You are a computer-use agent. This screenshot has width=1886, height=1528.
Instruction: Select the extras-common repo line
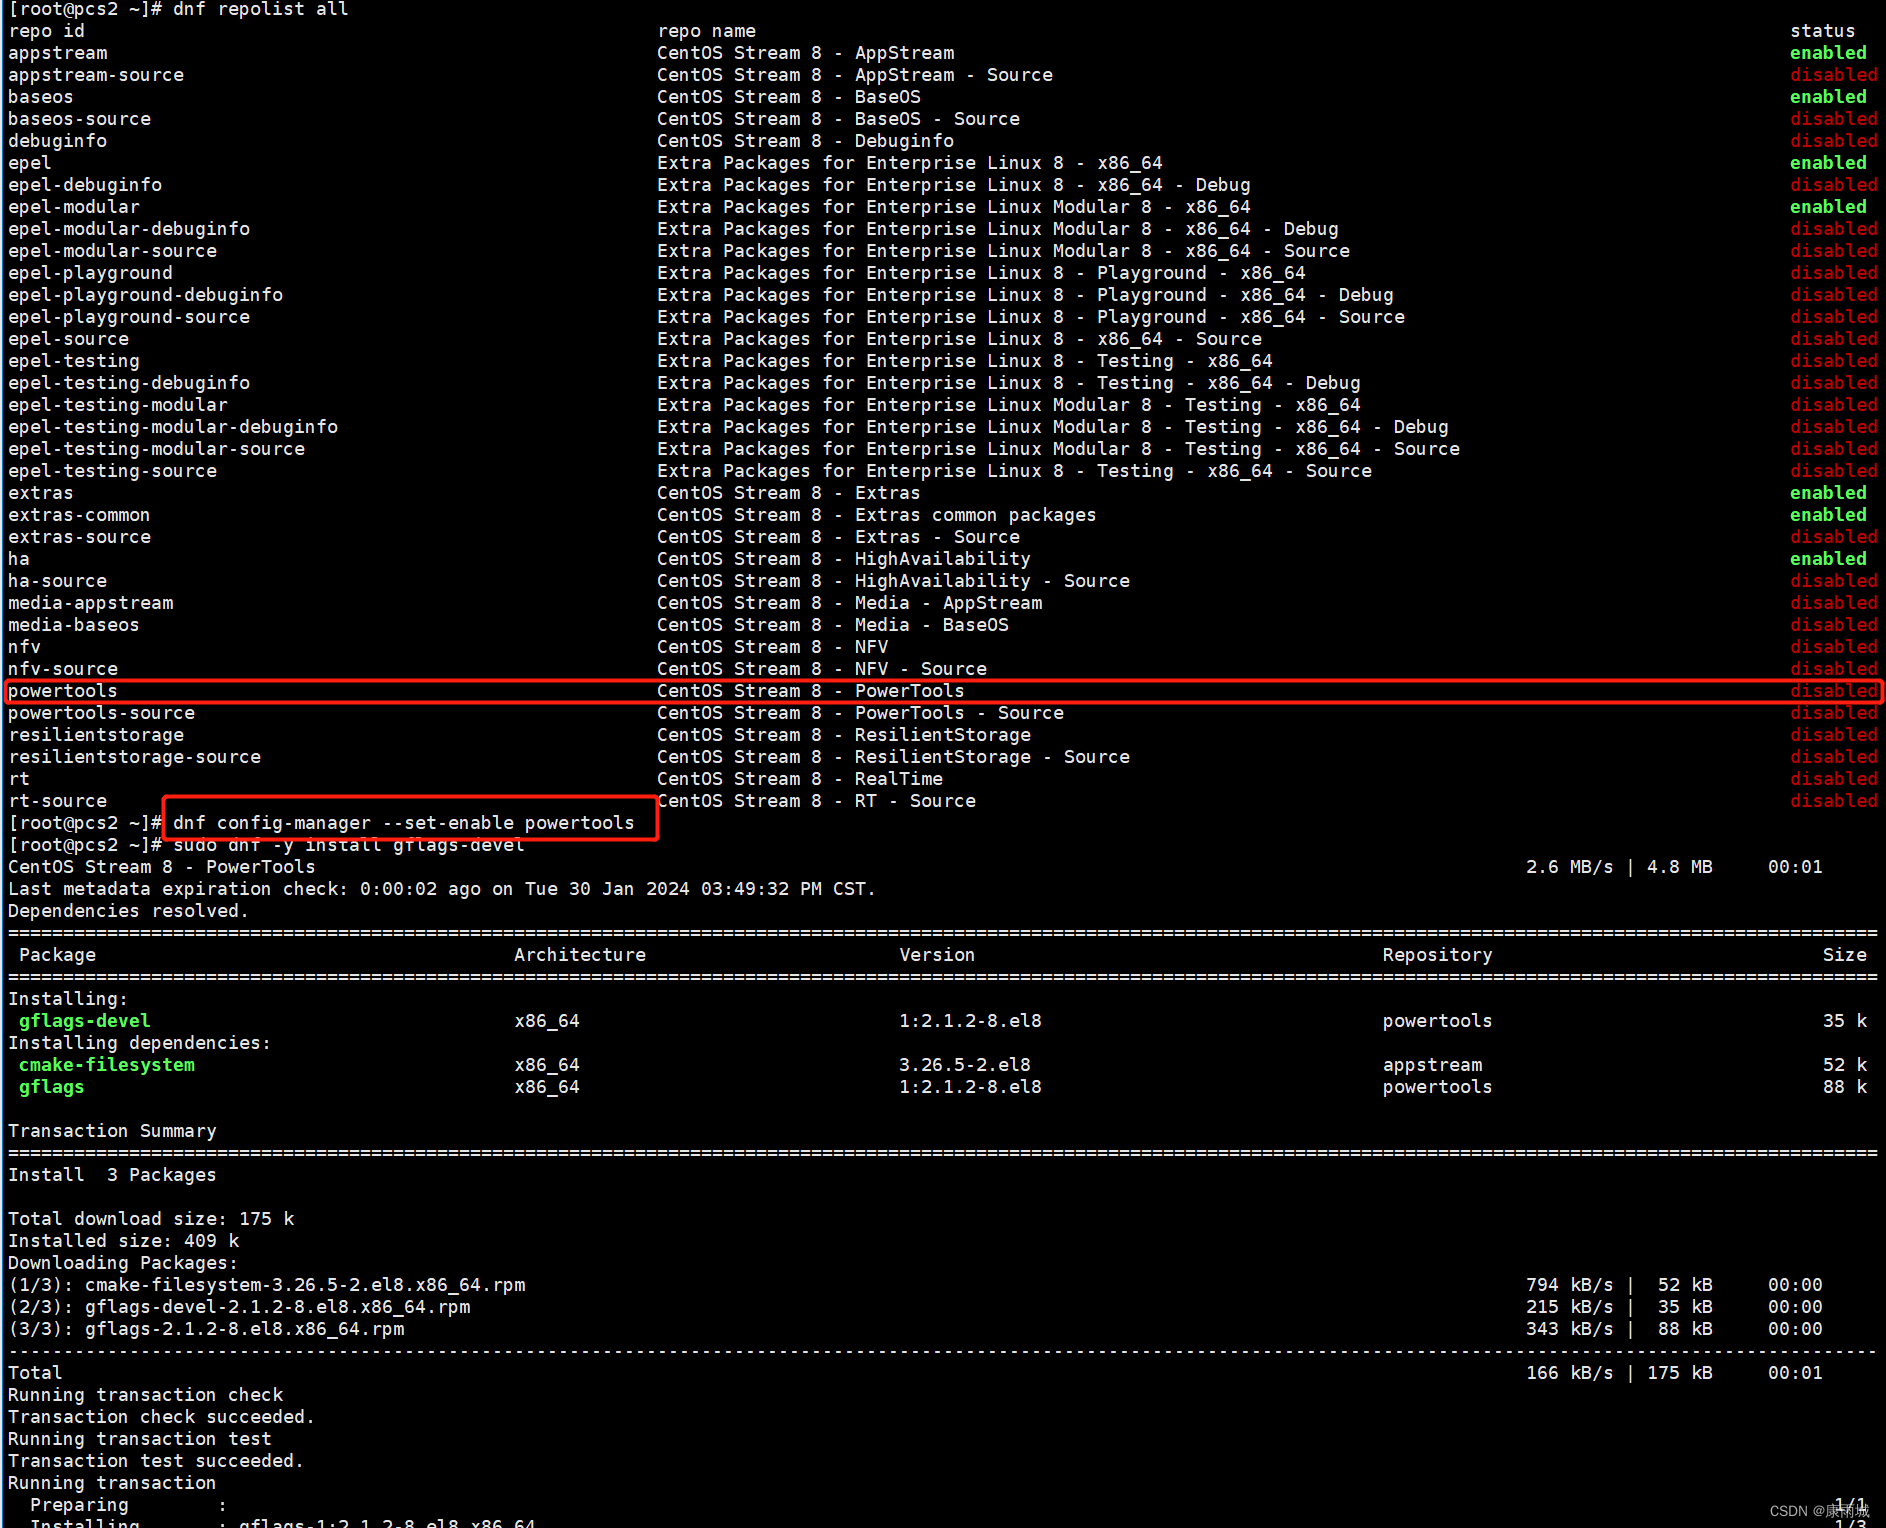pos(79,514)
